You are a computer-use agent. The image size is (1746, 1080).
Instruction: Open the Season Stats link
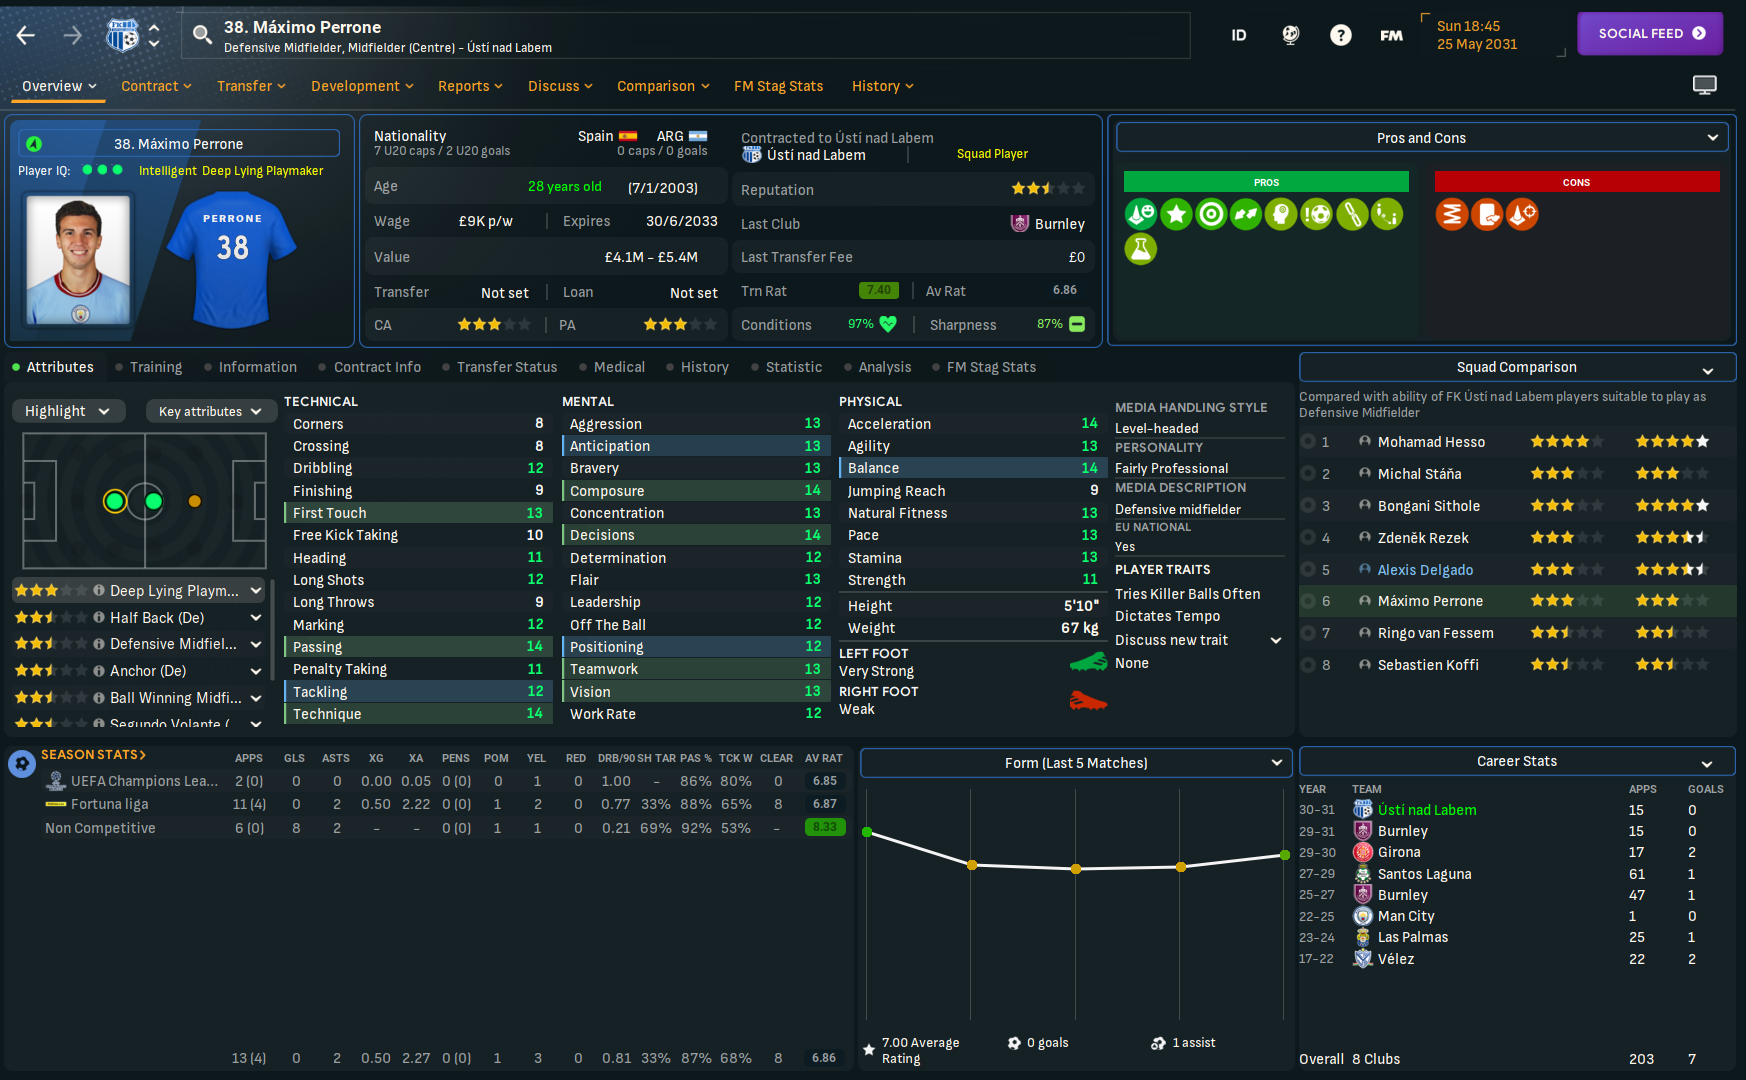tap(93, 754)
